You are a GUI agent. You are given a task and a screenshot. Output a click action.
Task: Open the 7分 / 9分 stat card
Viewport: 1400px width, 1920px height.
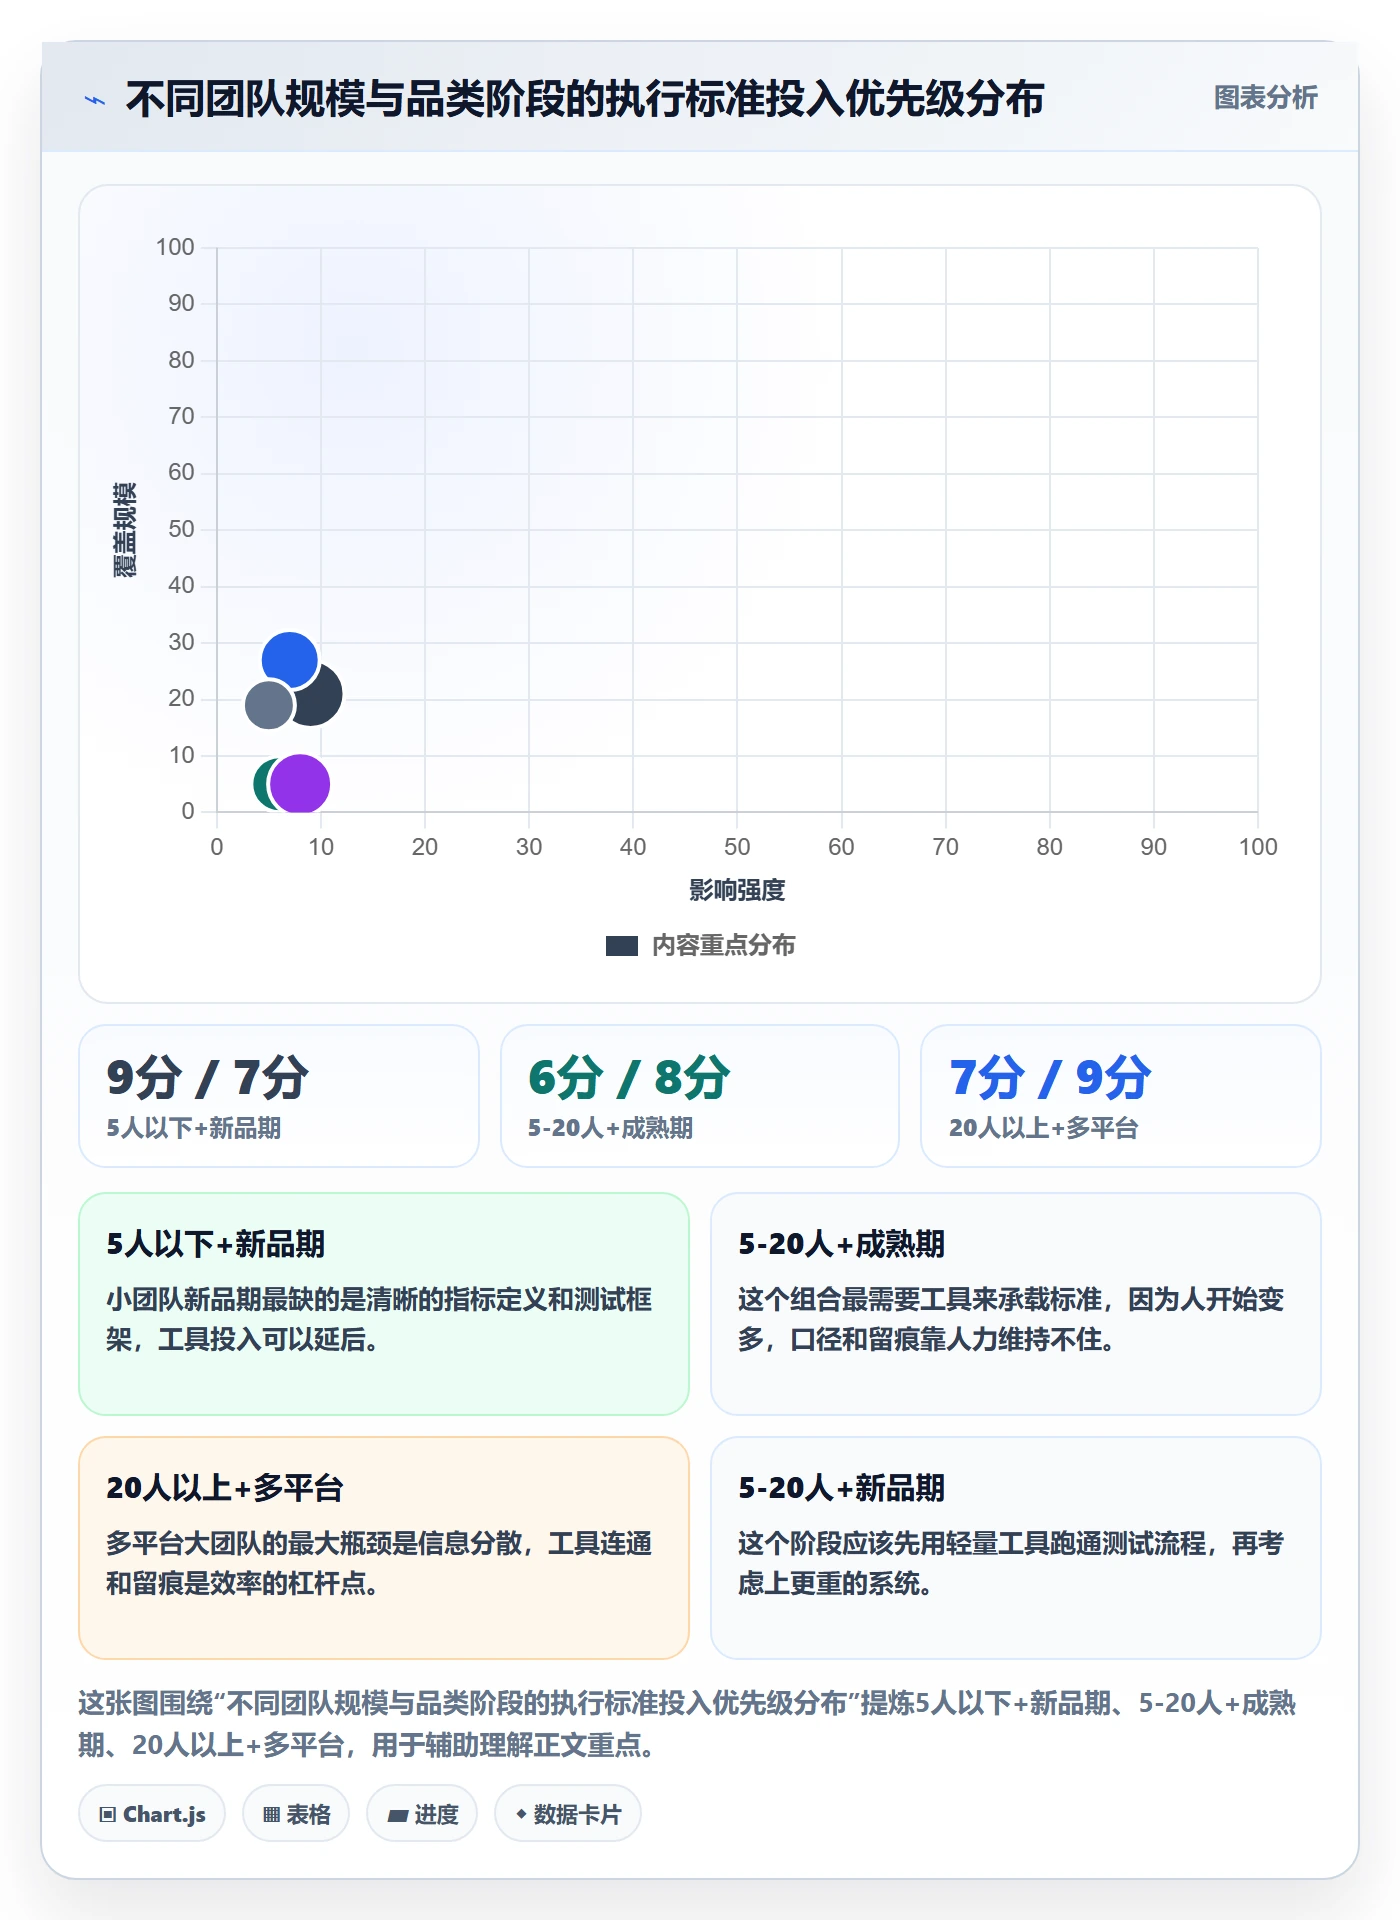click(x=1121, y=1096)
